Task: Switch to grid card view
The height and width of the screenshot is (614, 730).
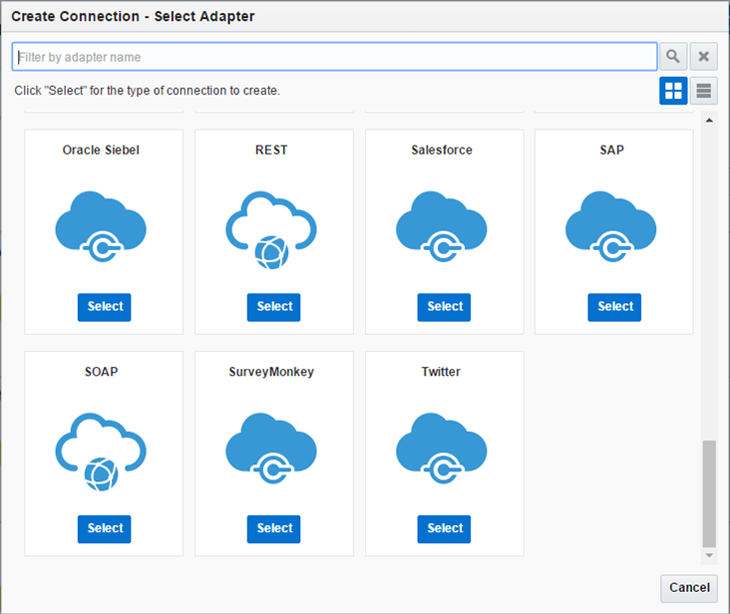Action: (x=673, y=91)
